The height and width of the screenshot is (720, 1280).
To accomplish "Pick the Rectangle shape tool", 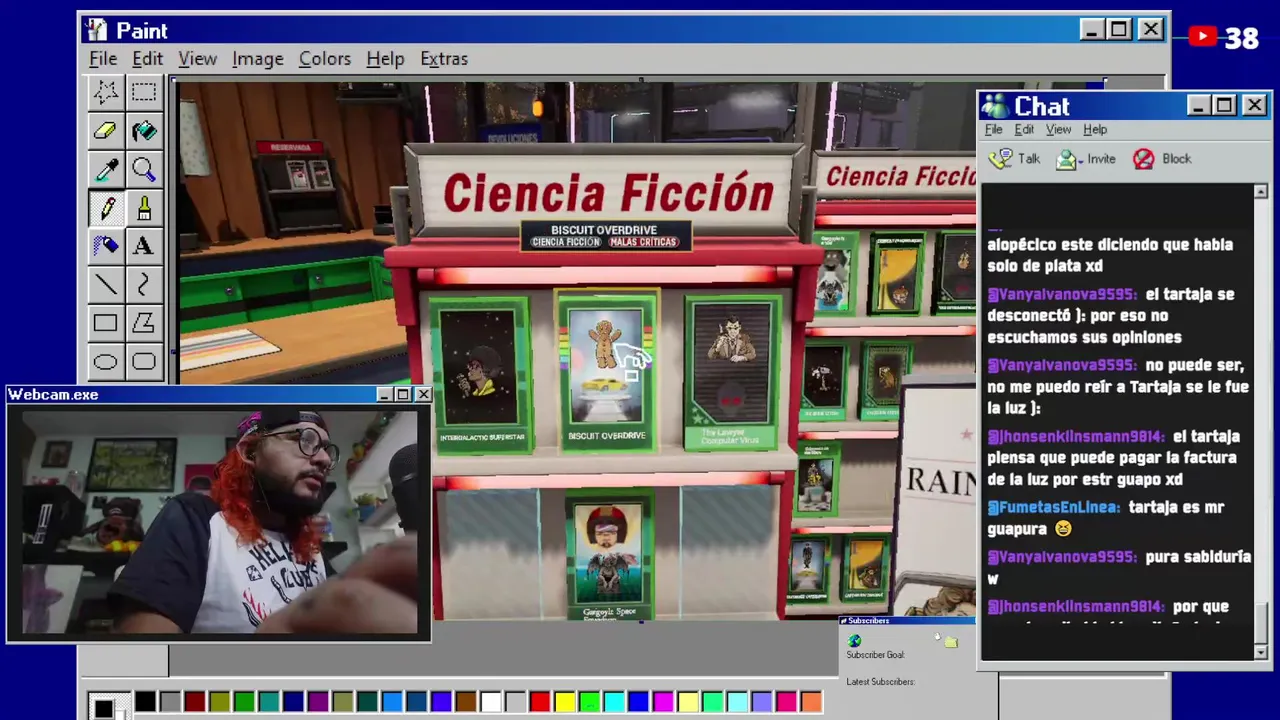I will coord(105,323).
